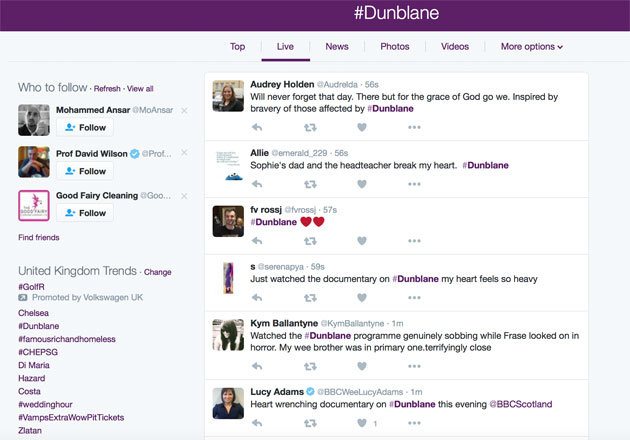Open the News tab
The width and height of the screenshot is (630, 440).
pyautogui.click(x=337, y=47)
